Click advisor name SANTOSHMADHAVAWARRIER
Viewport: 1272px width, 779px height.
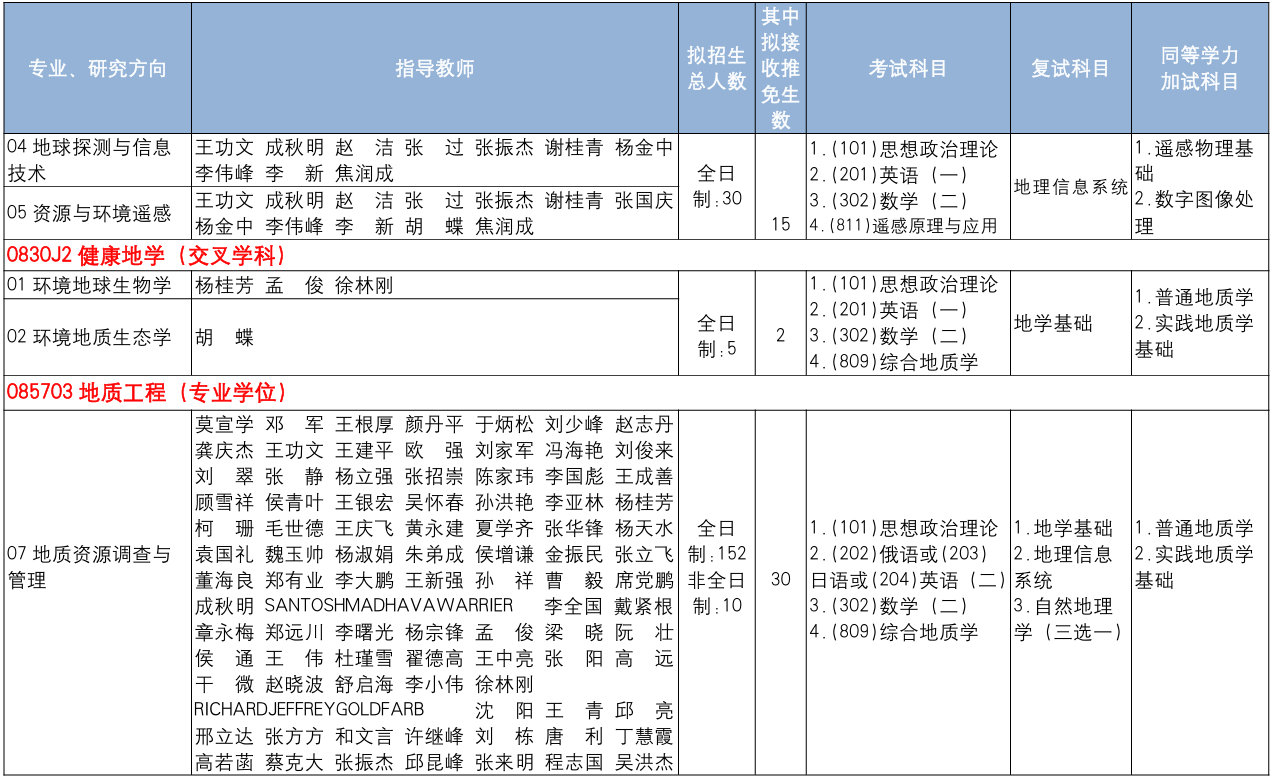tap(389, 606)
